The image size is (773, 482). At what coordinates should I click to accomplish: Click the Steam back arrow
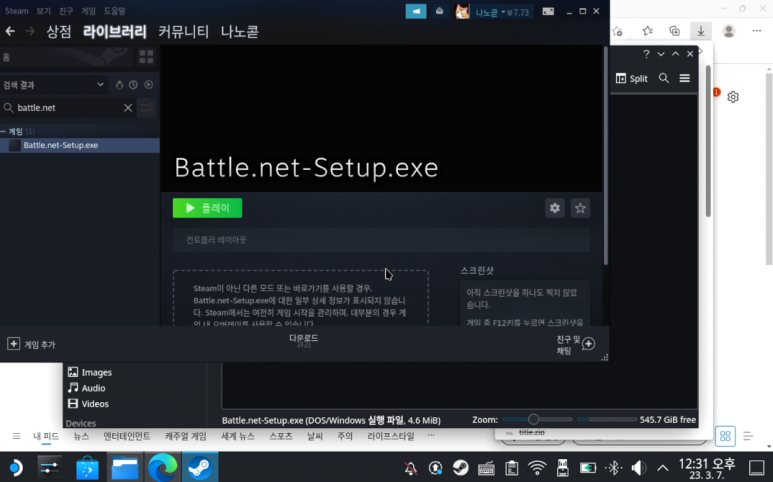10,32
